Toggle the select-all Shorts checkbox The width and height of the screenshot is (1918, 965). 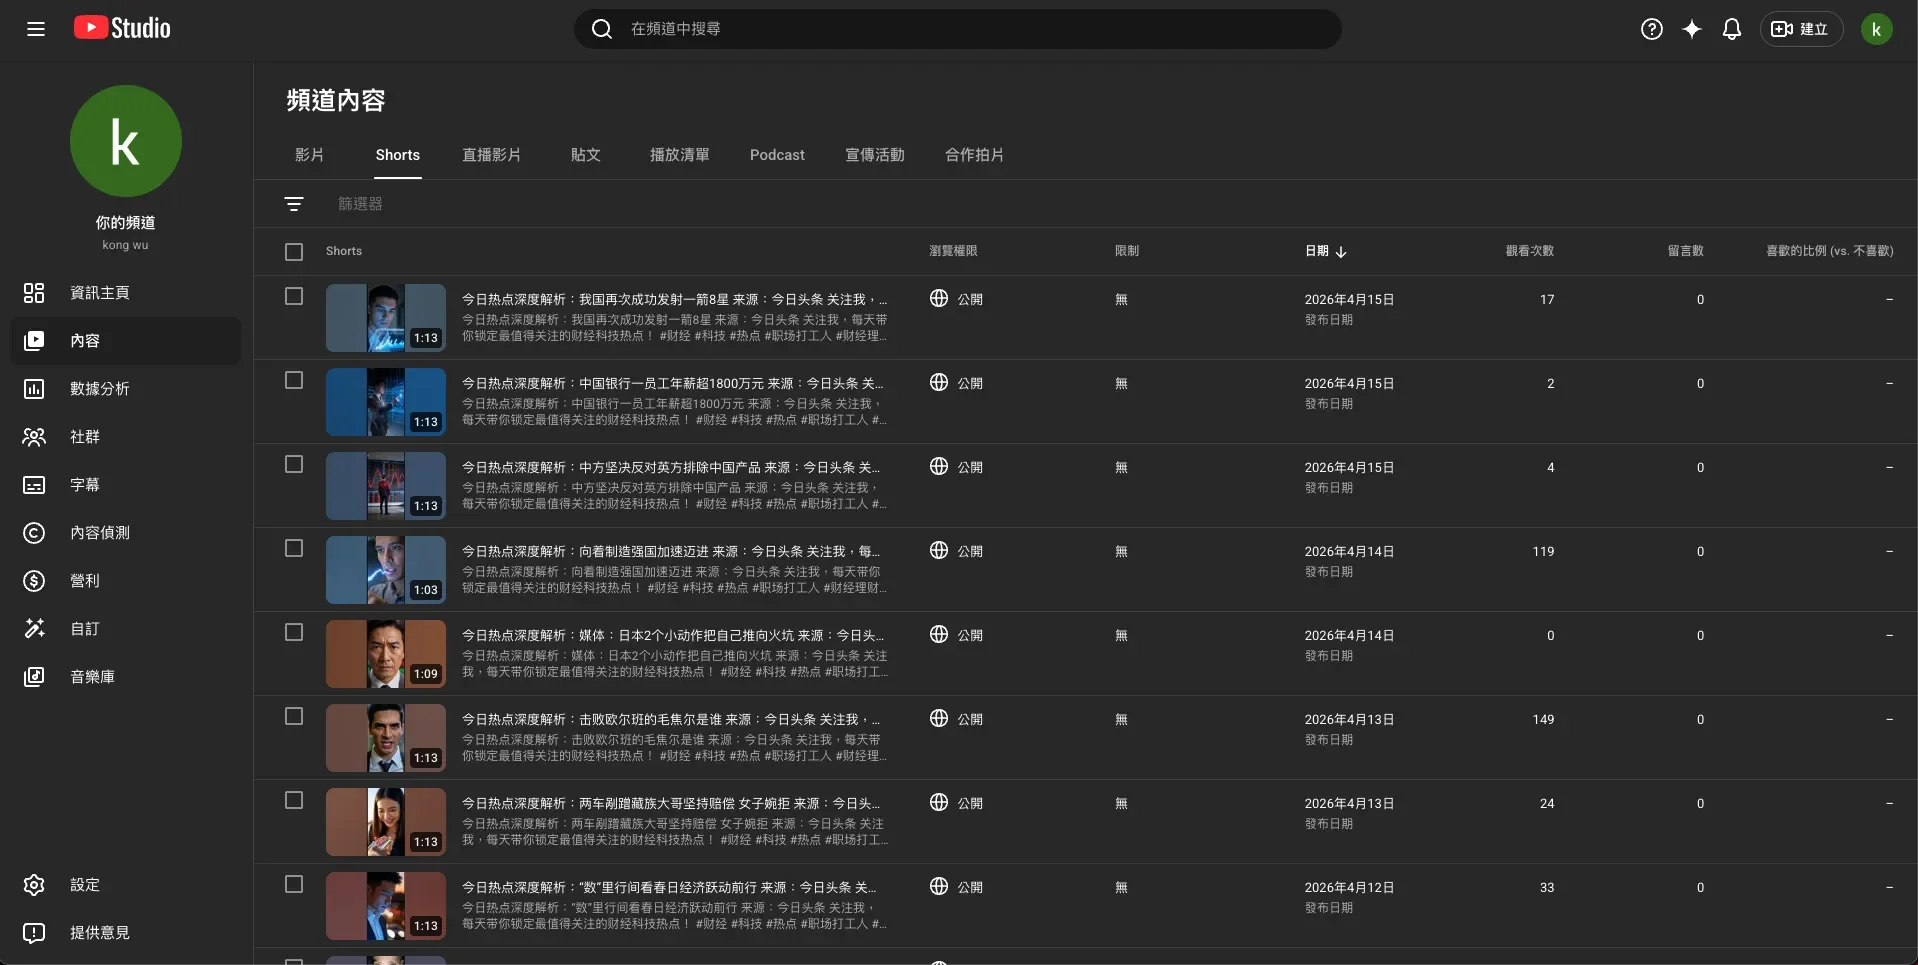click(x=294, y=252)
